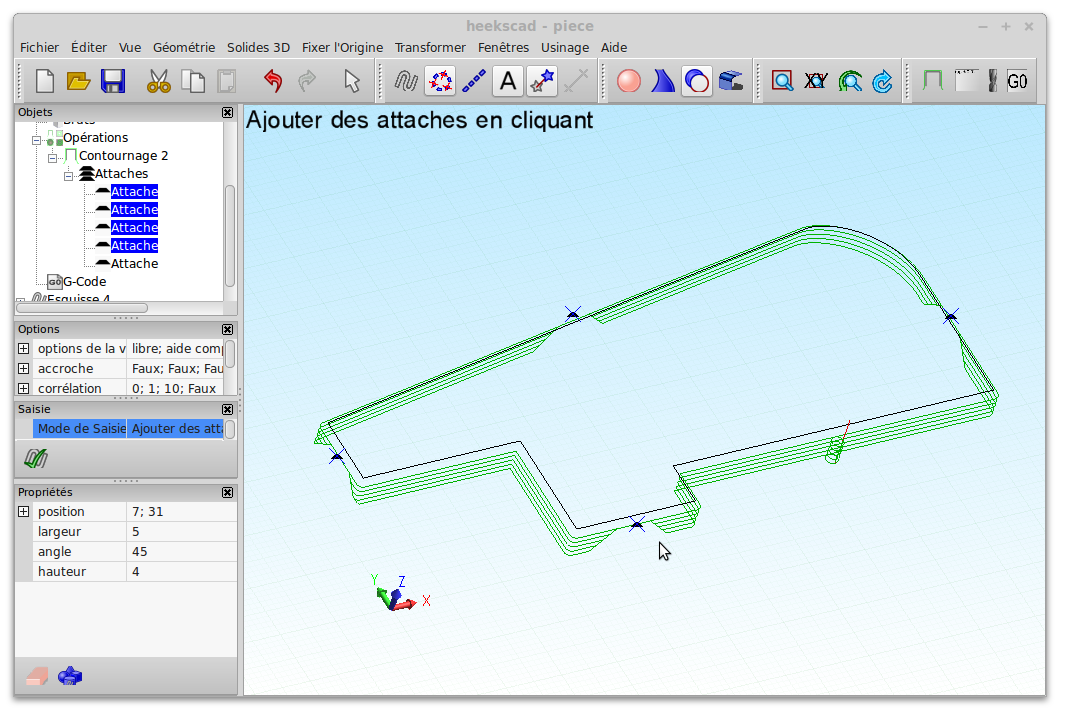1068x711 pixels.
Task: Expand the 'accroche' options row
Action: coord(24,368)
